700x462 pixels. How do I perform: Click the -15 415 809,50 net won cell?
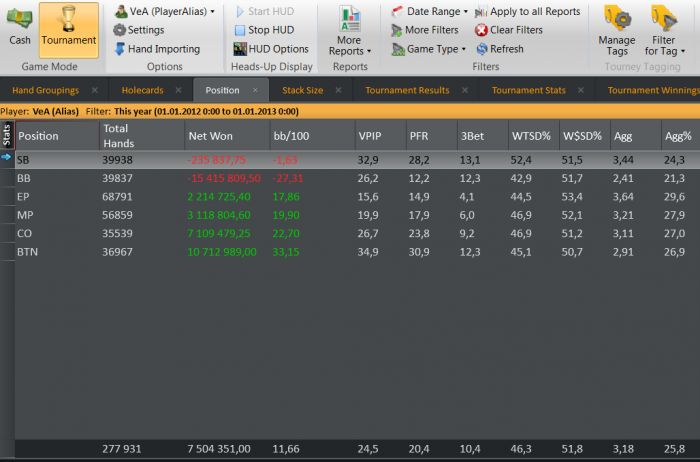(x=224, y=178)
